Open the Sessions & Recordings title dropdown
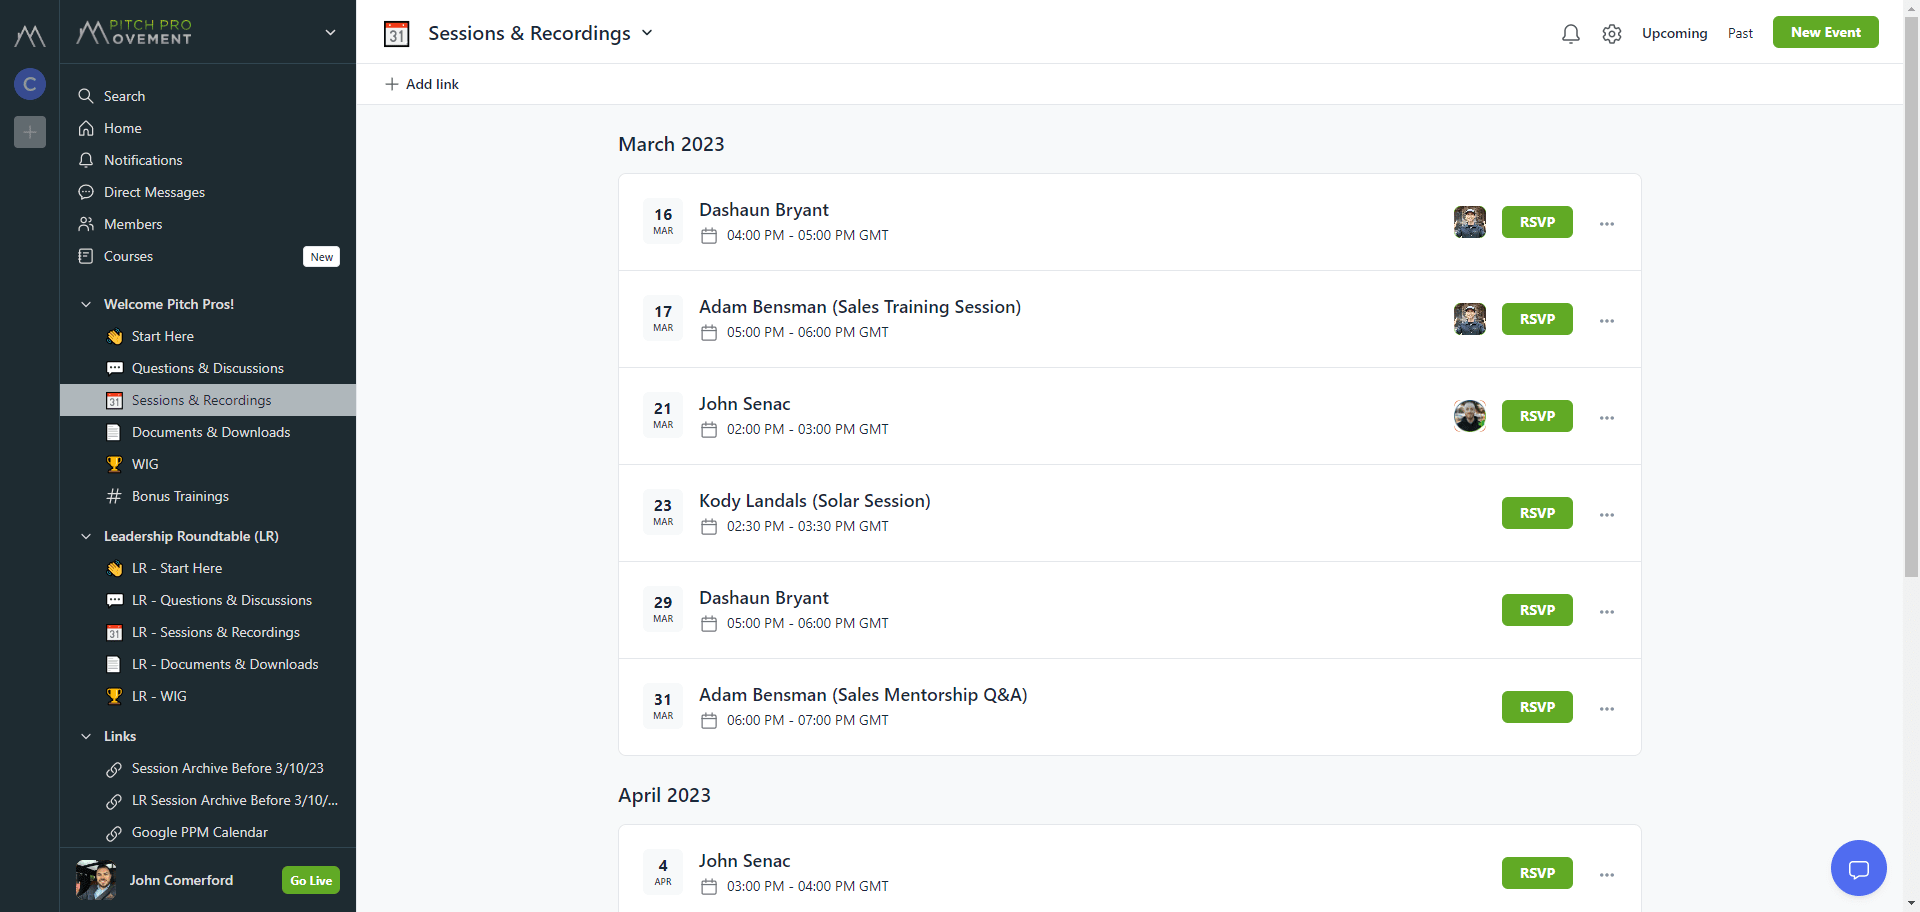 pyautogui.click(x=647, y=33)
